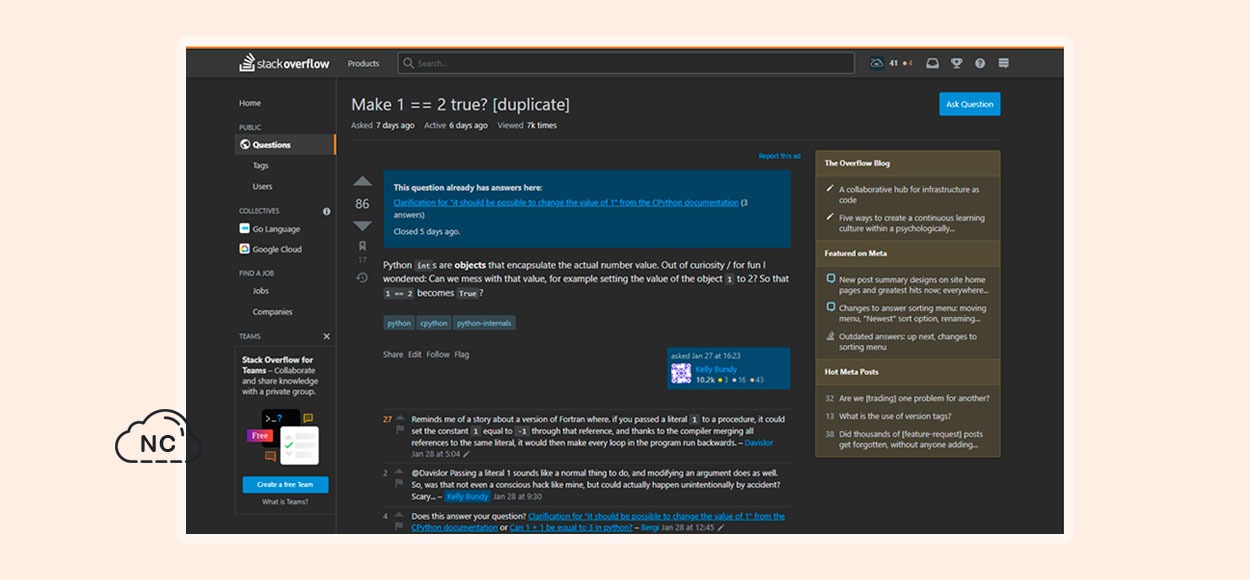Open the user profile avatar with 41 reputation

click(x=877, y=63)
